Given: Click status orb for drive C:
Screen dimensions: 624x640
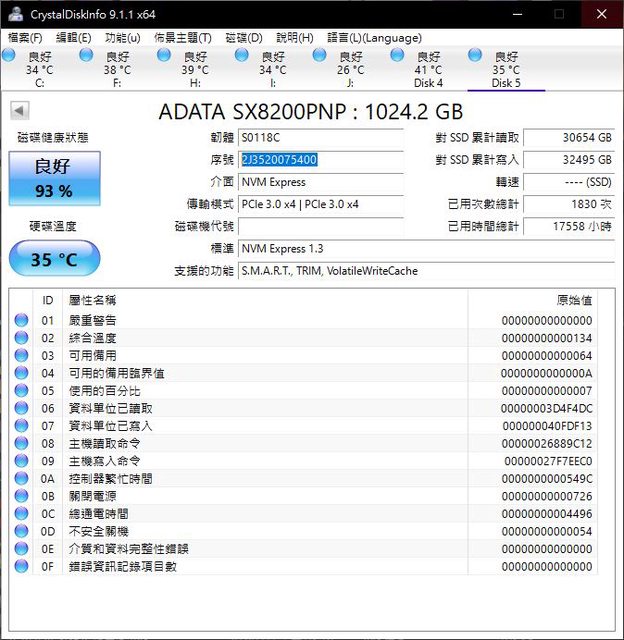Looking at the screenshot, I should click(x=9, y=56).
